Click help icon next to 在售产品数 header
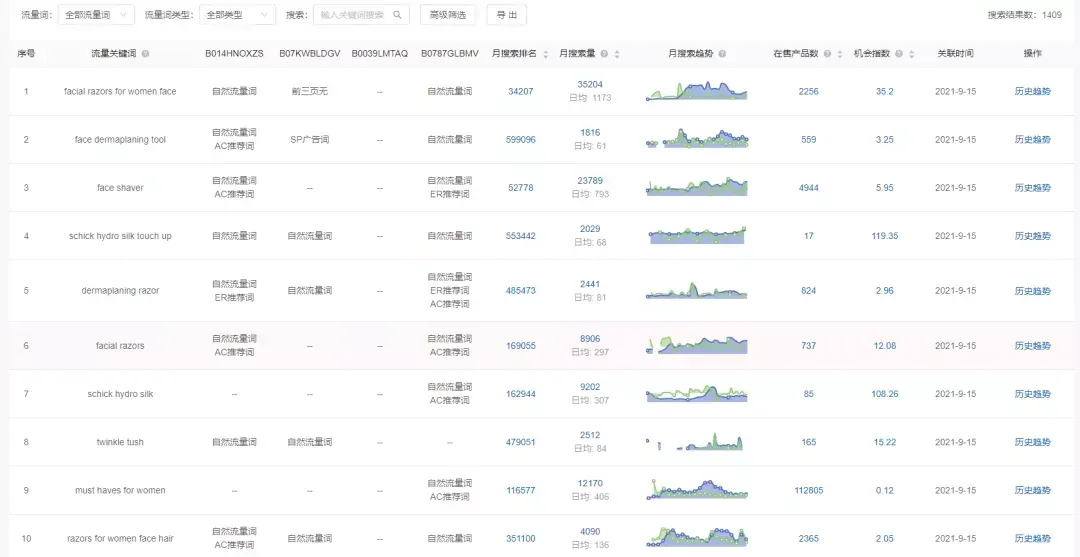 (x=827, y=53)
